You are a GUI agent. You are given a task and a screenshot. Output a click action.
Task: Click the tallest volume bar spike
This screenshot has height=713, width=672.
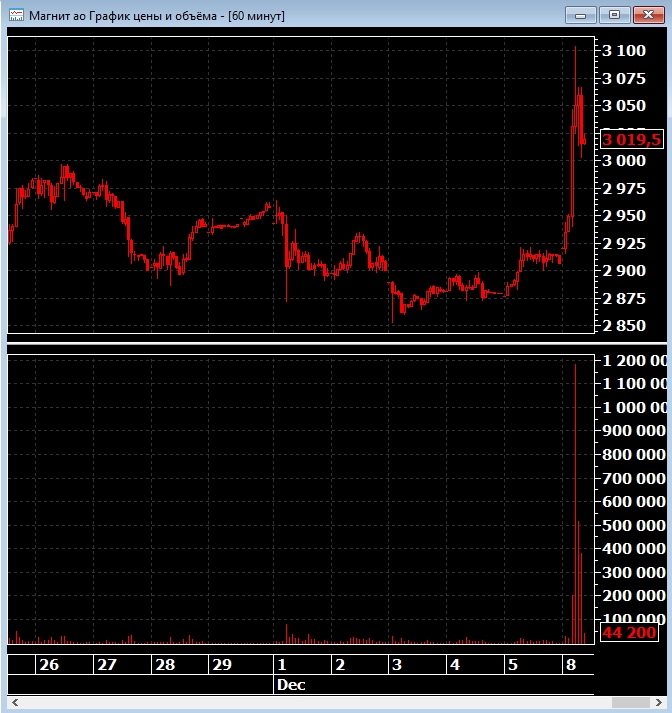point(575,500)
